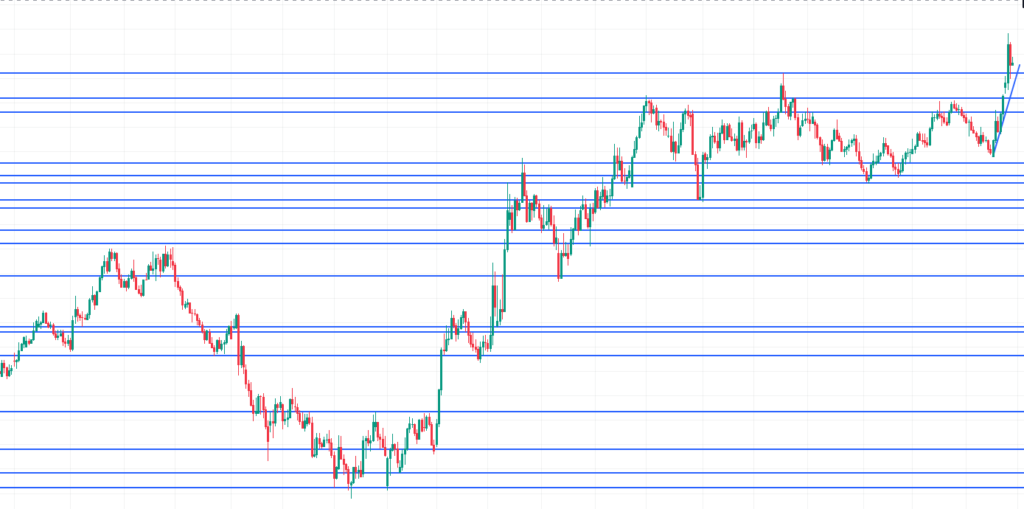Click the candle wick touching the topmost line

click(x=782, y=78)
